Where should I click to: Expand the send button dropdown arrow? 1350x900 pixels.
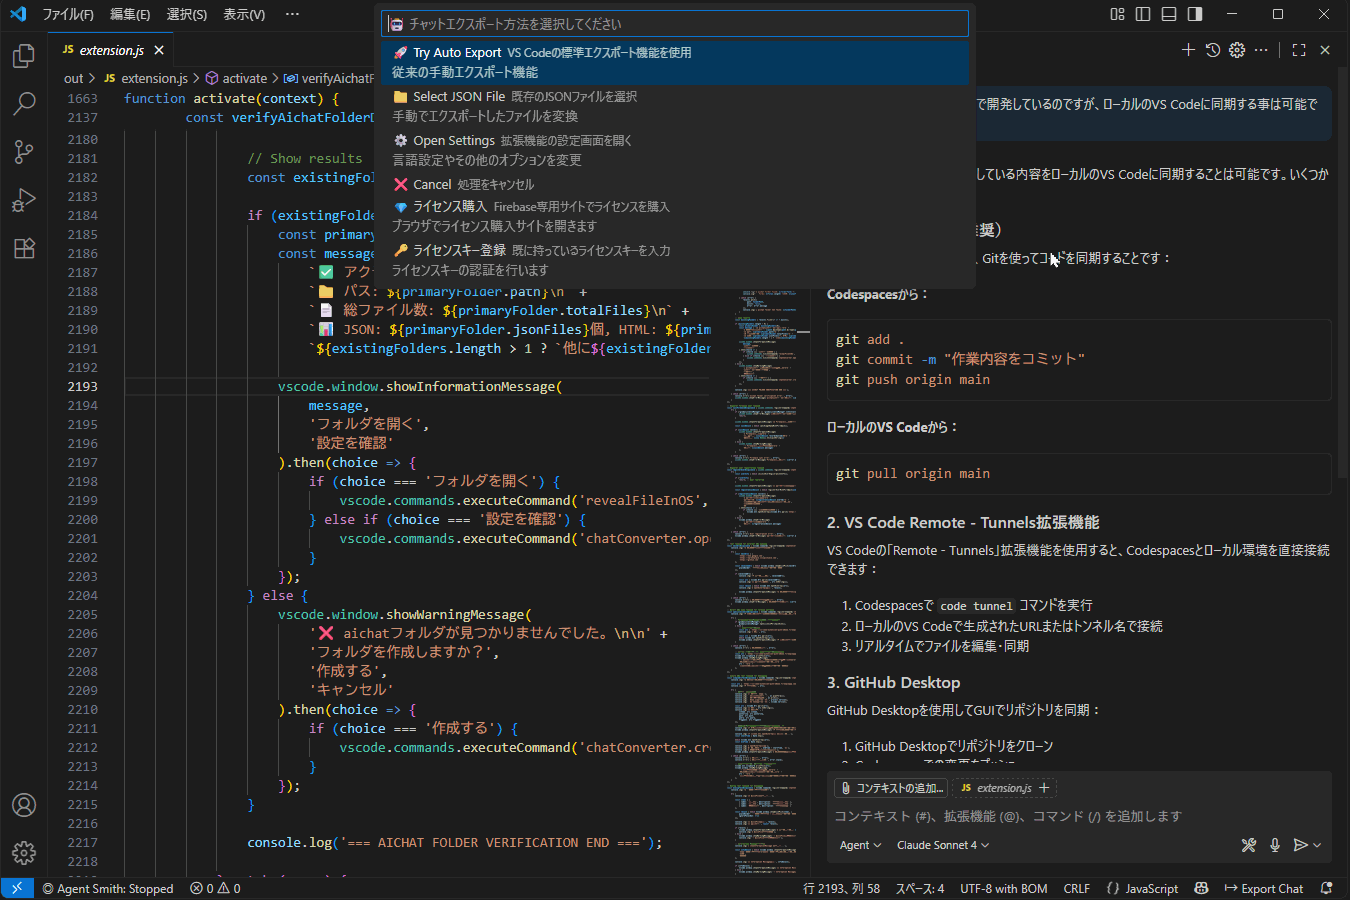coord(1317,845)
